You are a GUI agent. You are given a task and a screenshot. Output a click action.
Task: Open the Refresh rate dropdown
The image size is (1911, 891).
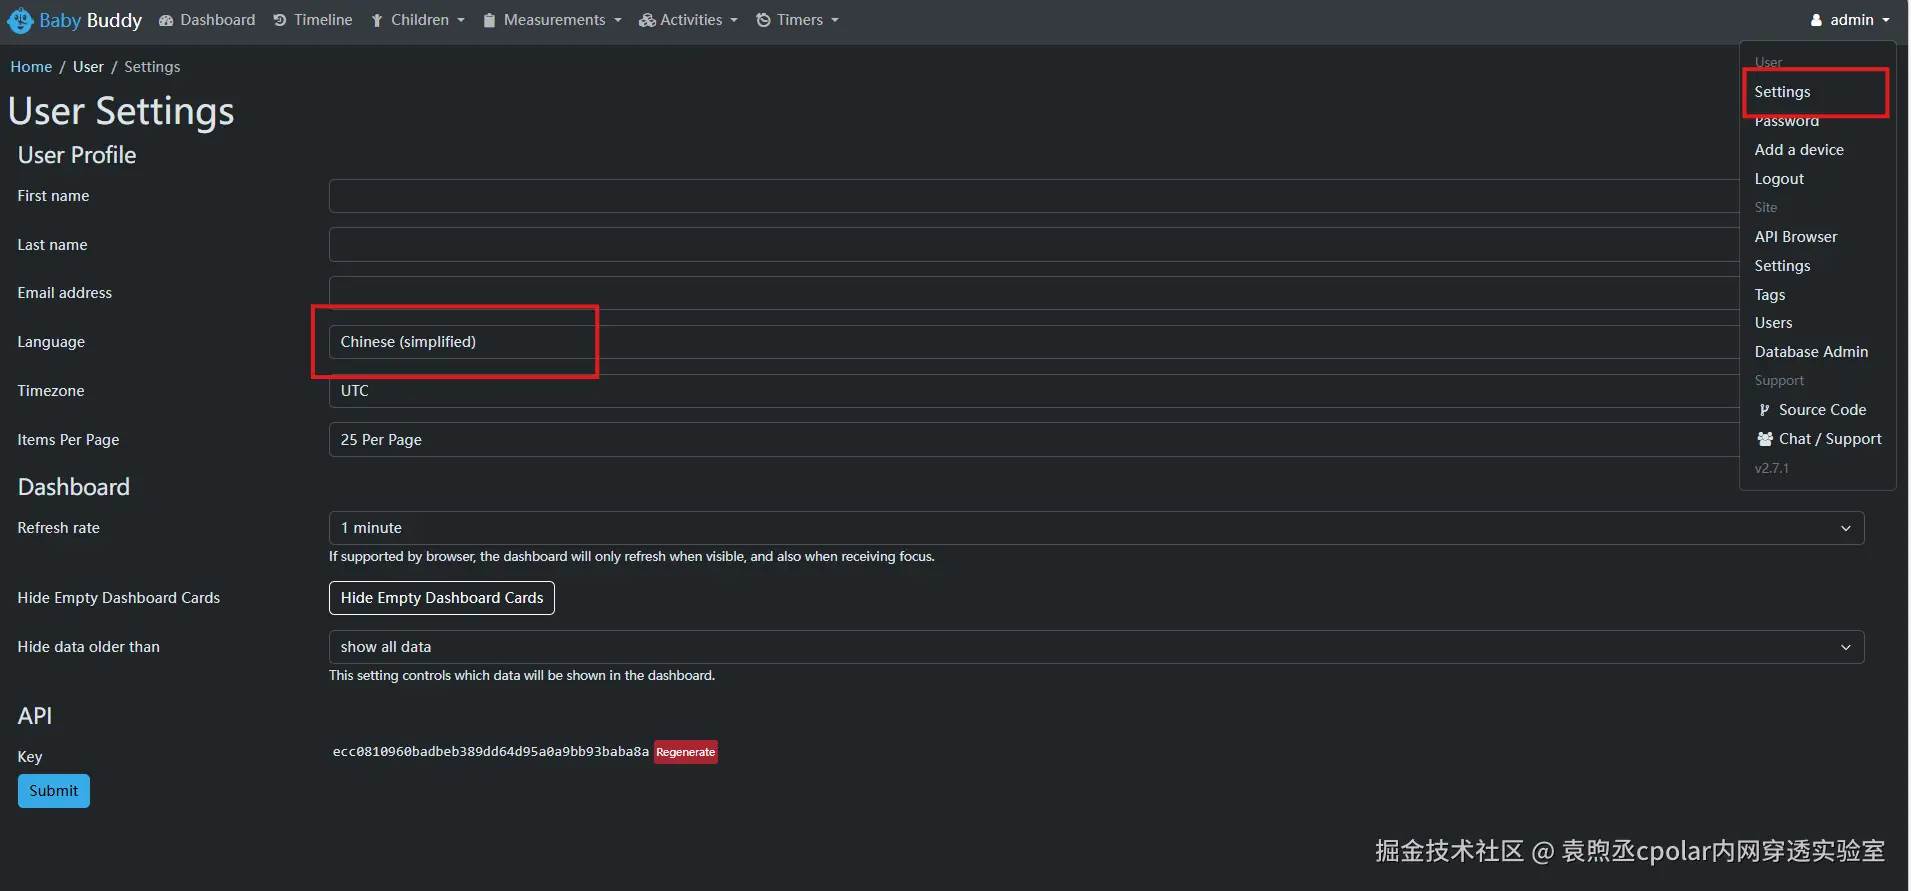pyautogui.click(x=1096, y=528)
